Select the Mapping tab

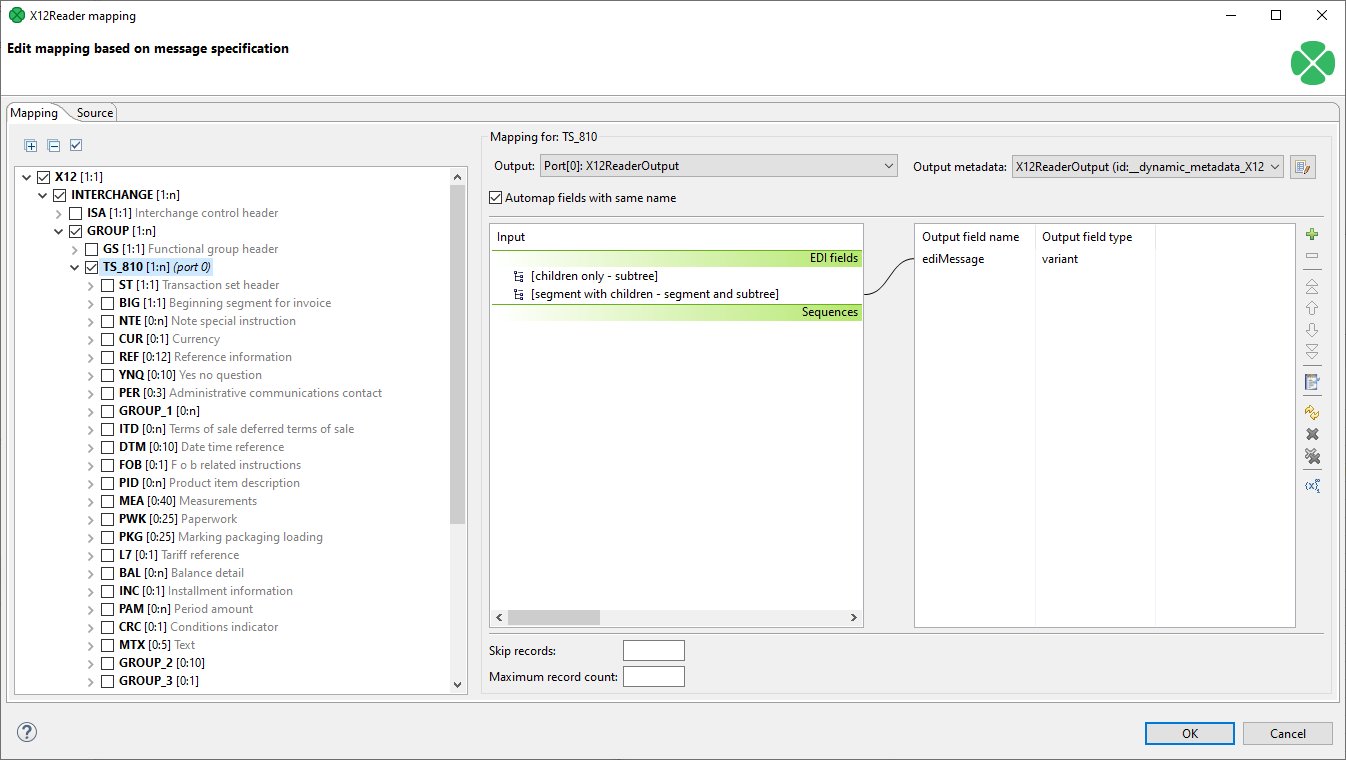click(x=34, y=113)
